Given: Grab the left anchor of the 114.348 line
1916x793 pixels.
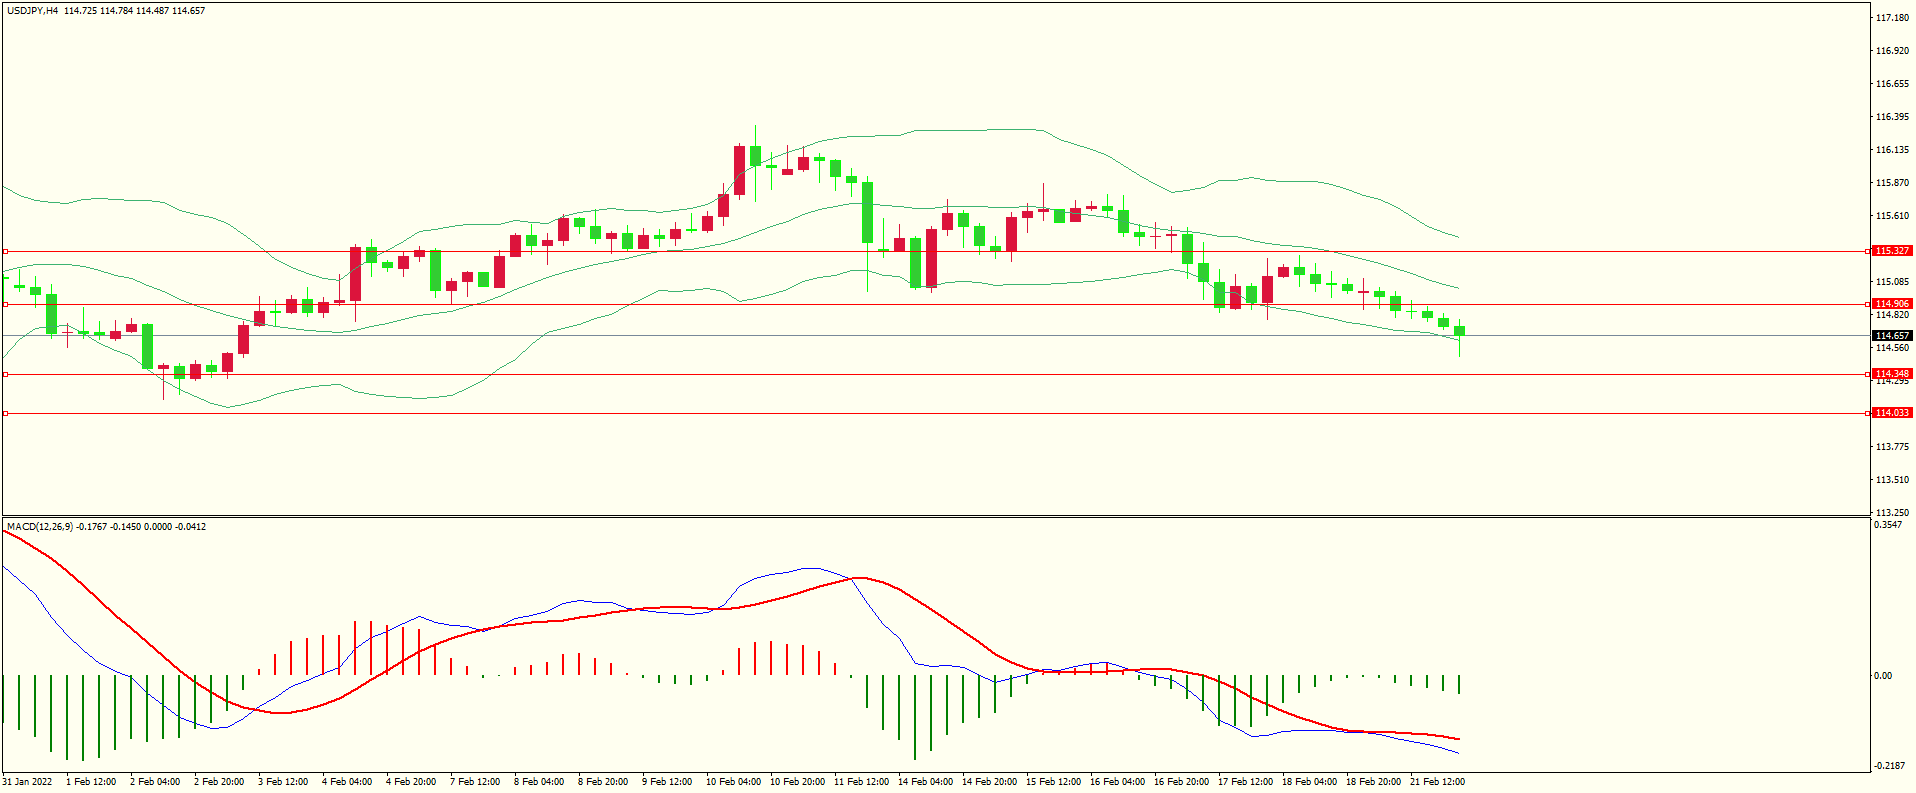Looking at the screenshot, I should point(5,374).
